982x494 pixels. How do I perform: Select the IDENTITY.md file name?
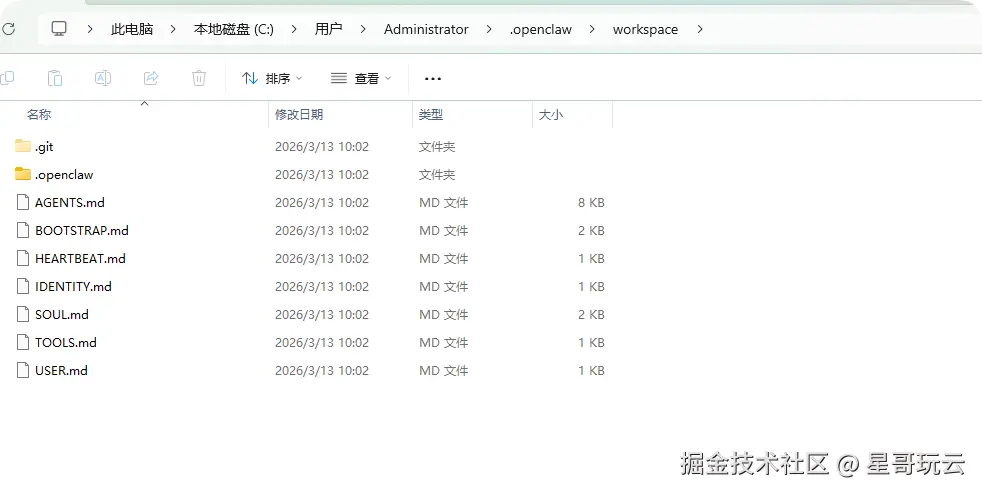(73, 286)
